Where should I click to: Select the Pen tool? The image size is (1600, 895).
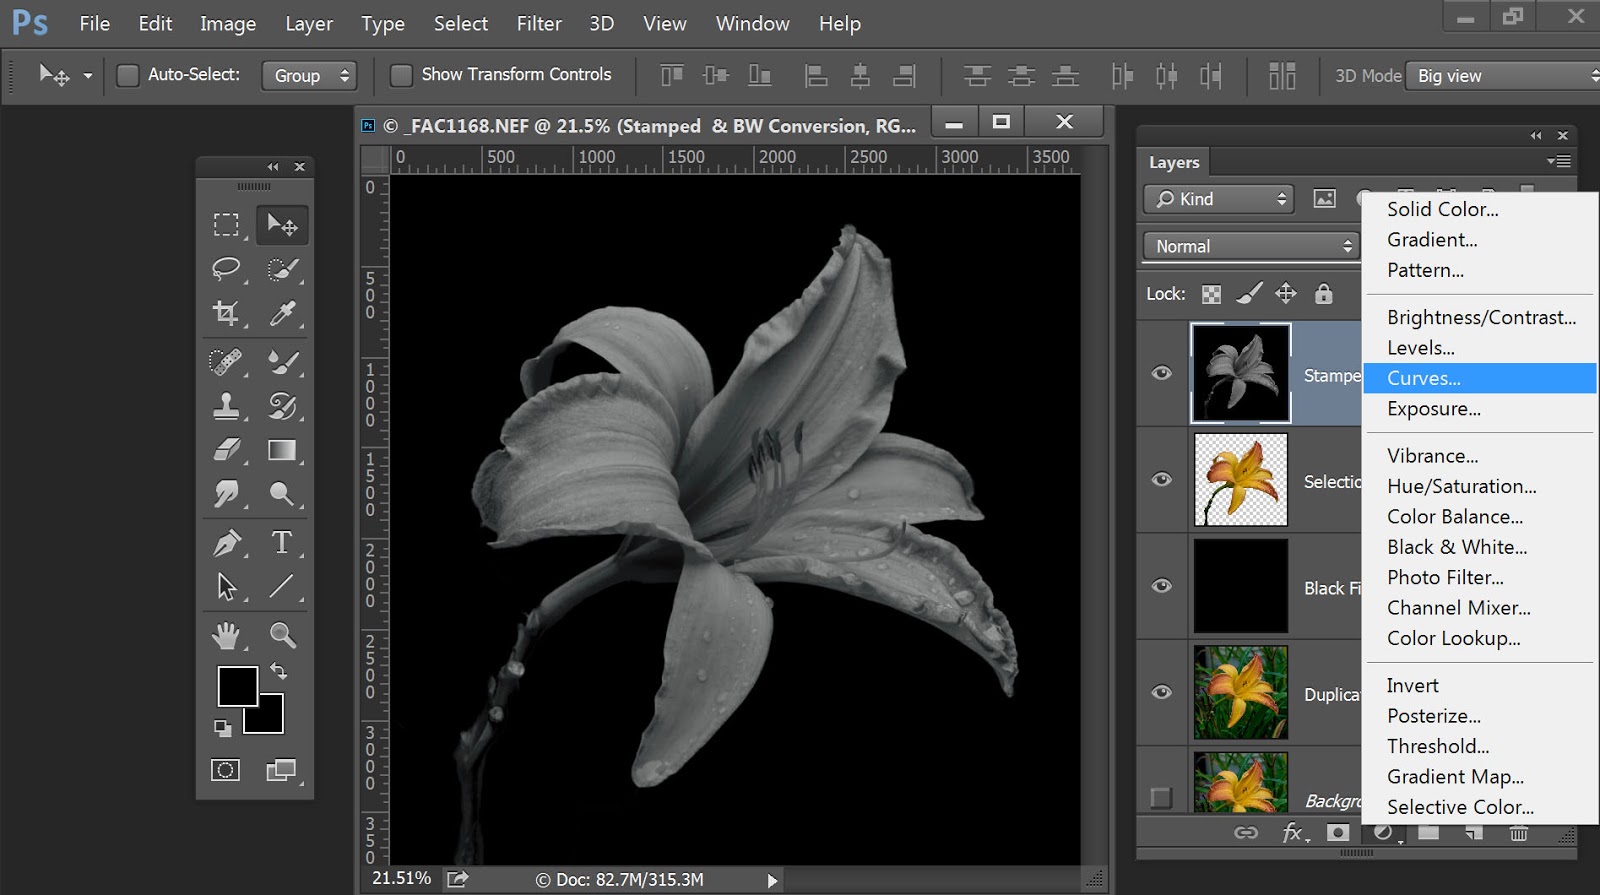(226, 543)
